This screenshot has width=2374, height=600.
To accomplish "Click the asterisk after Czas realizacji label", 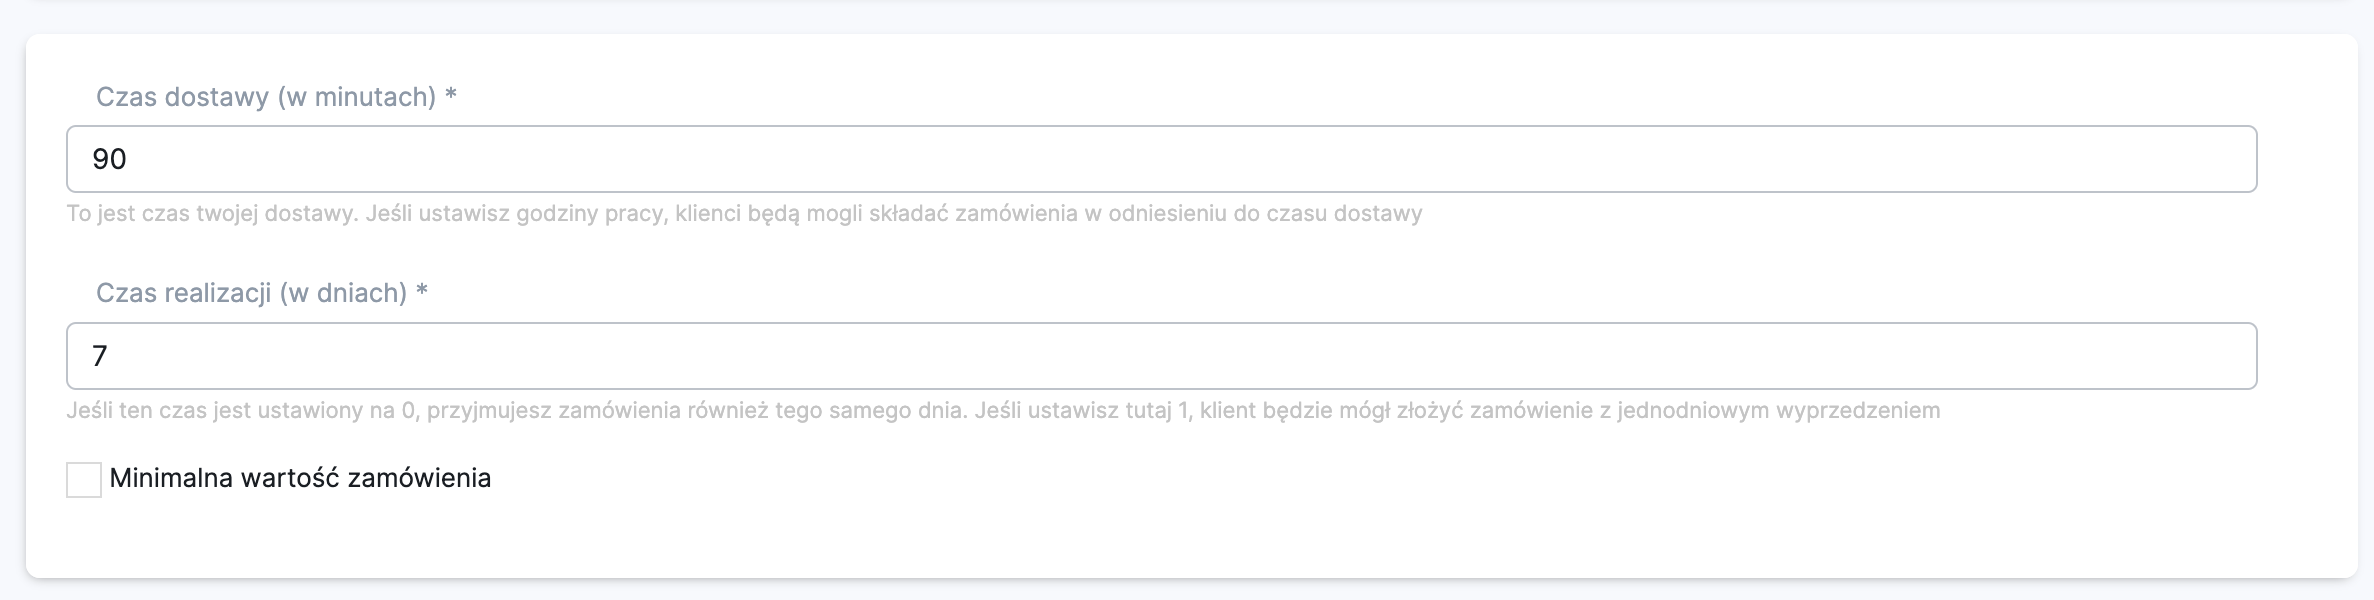I will click(422, 293).
